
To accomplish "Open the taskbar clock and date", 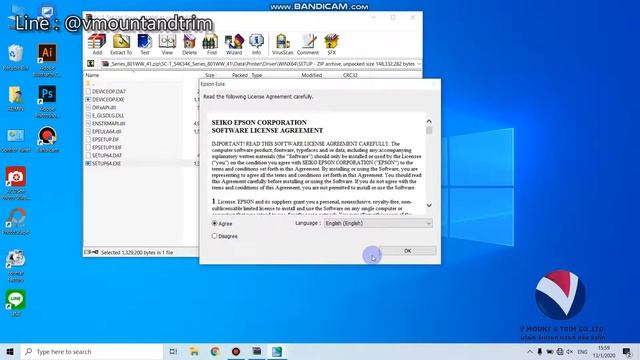I will [x=604, y=351].
